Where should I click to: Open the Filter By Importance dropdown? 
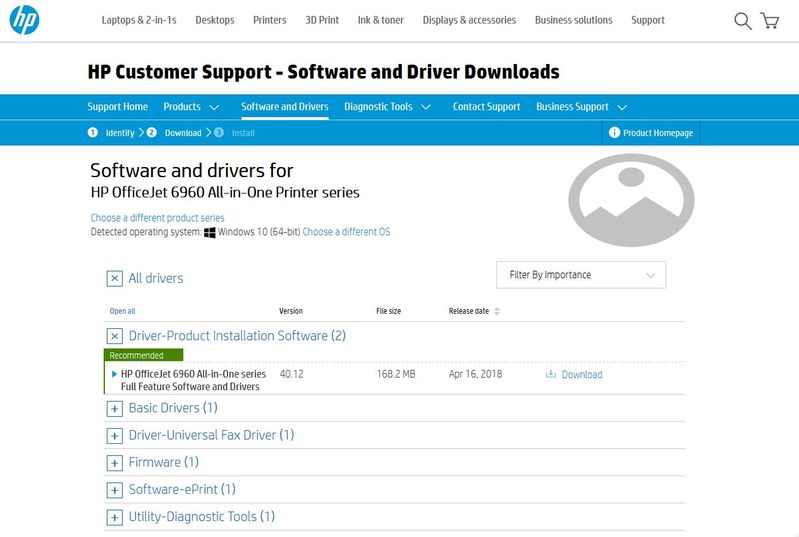point(580,275)
